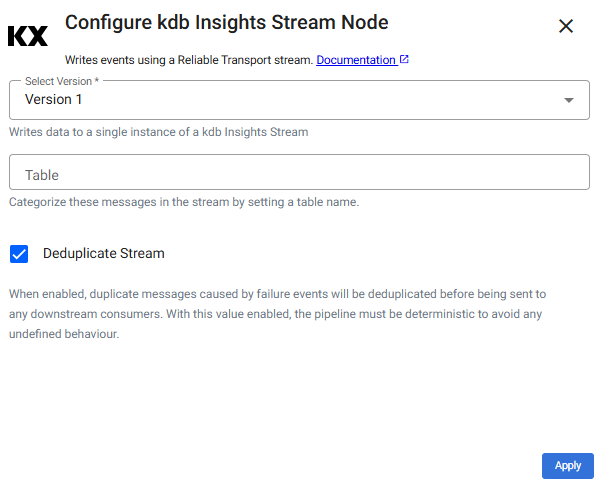Open the Select Version dropdown
The image size is (616, 493).
click(x=299, y=100)
